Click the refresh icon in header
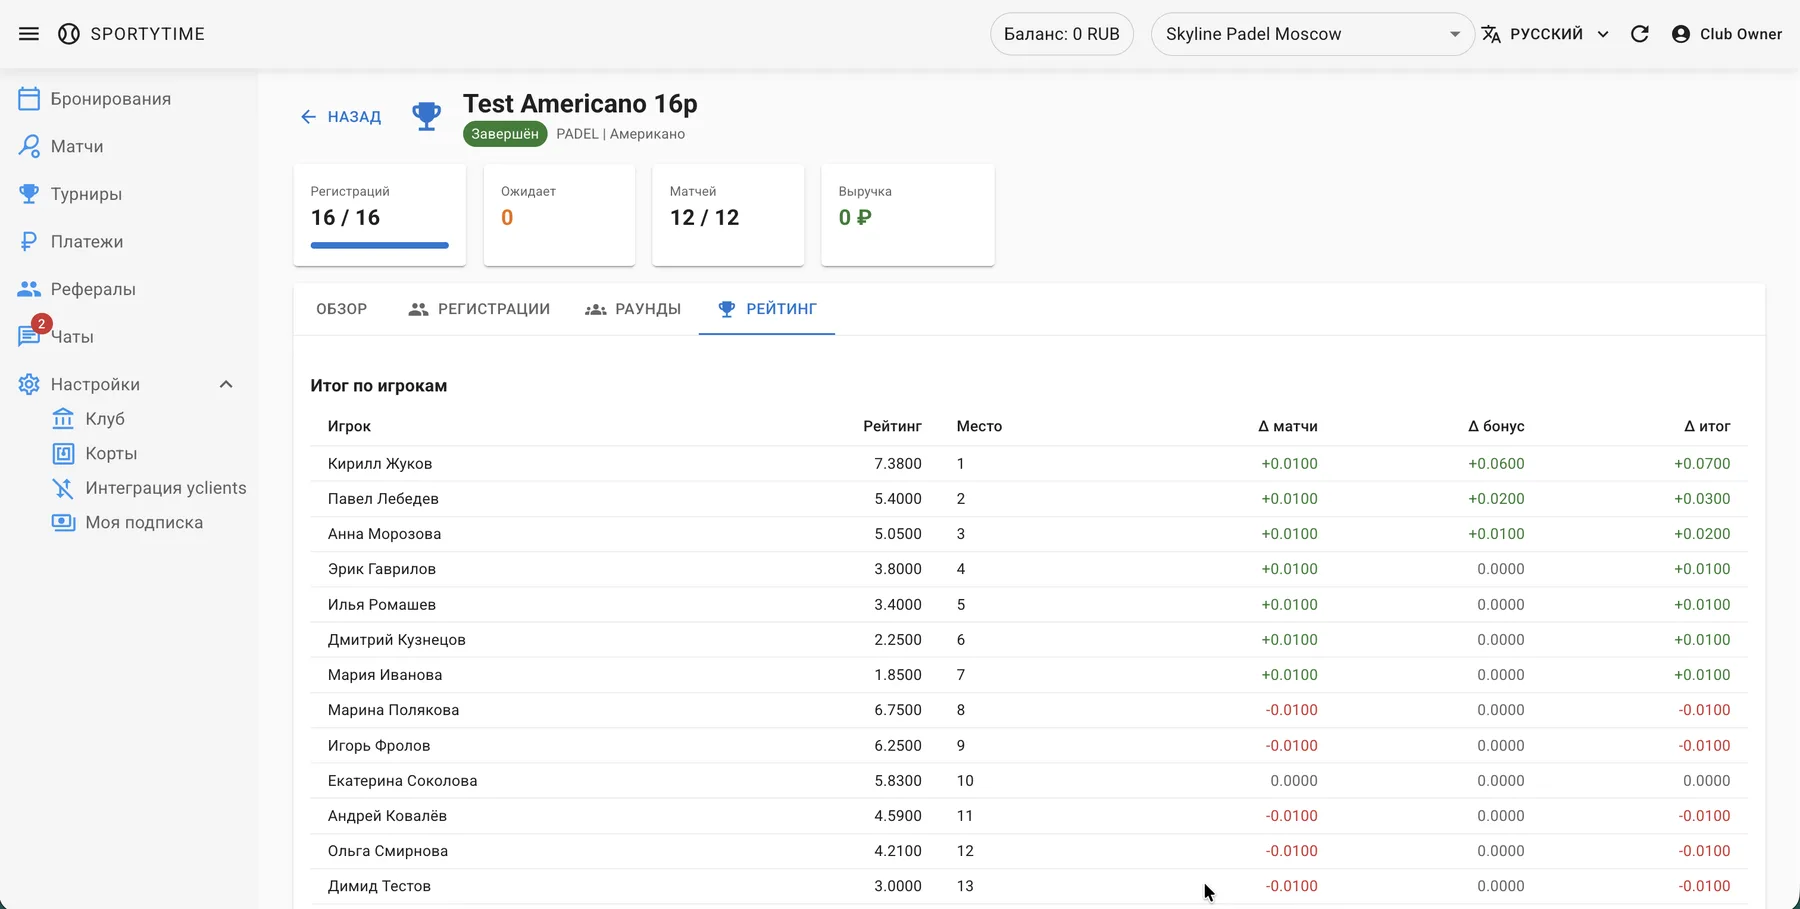1800x909 pixels. click(1639, 34)
